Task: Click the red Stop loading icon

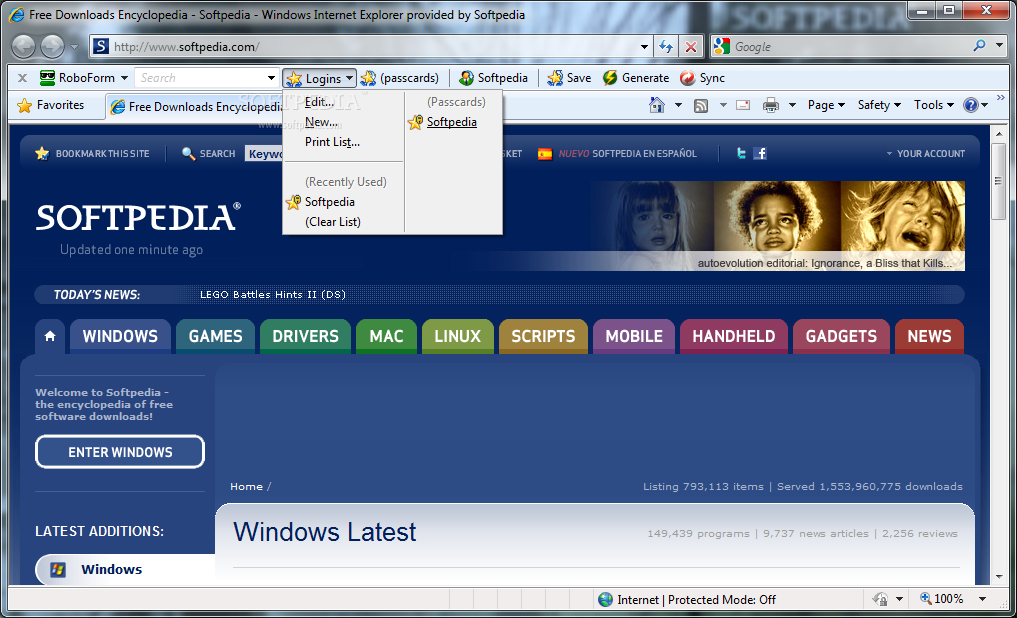Action: coord(691,47)
